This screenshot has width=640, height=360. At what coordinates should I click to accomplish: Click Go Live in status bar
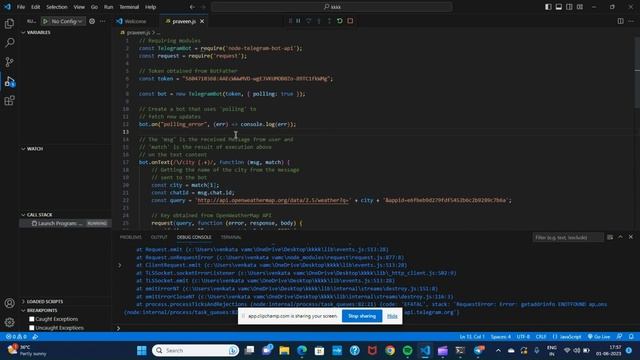pyautogui.click(x=599, y=337)
